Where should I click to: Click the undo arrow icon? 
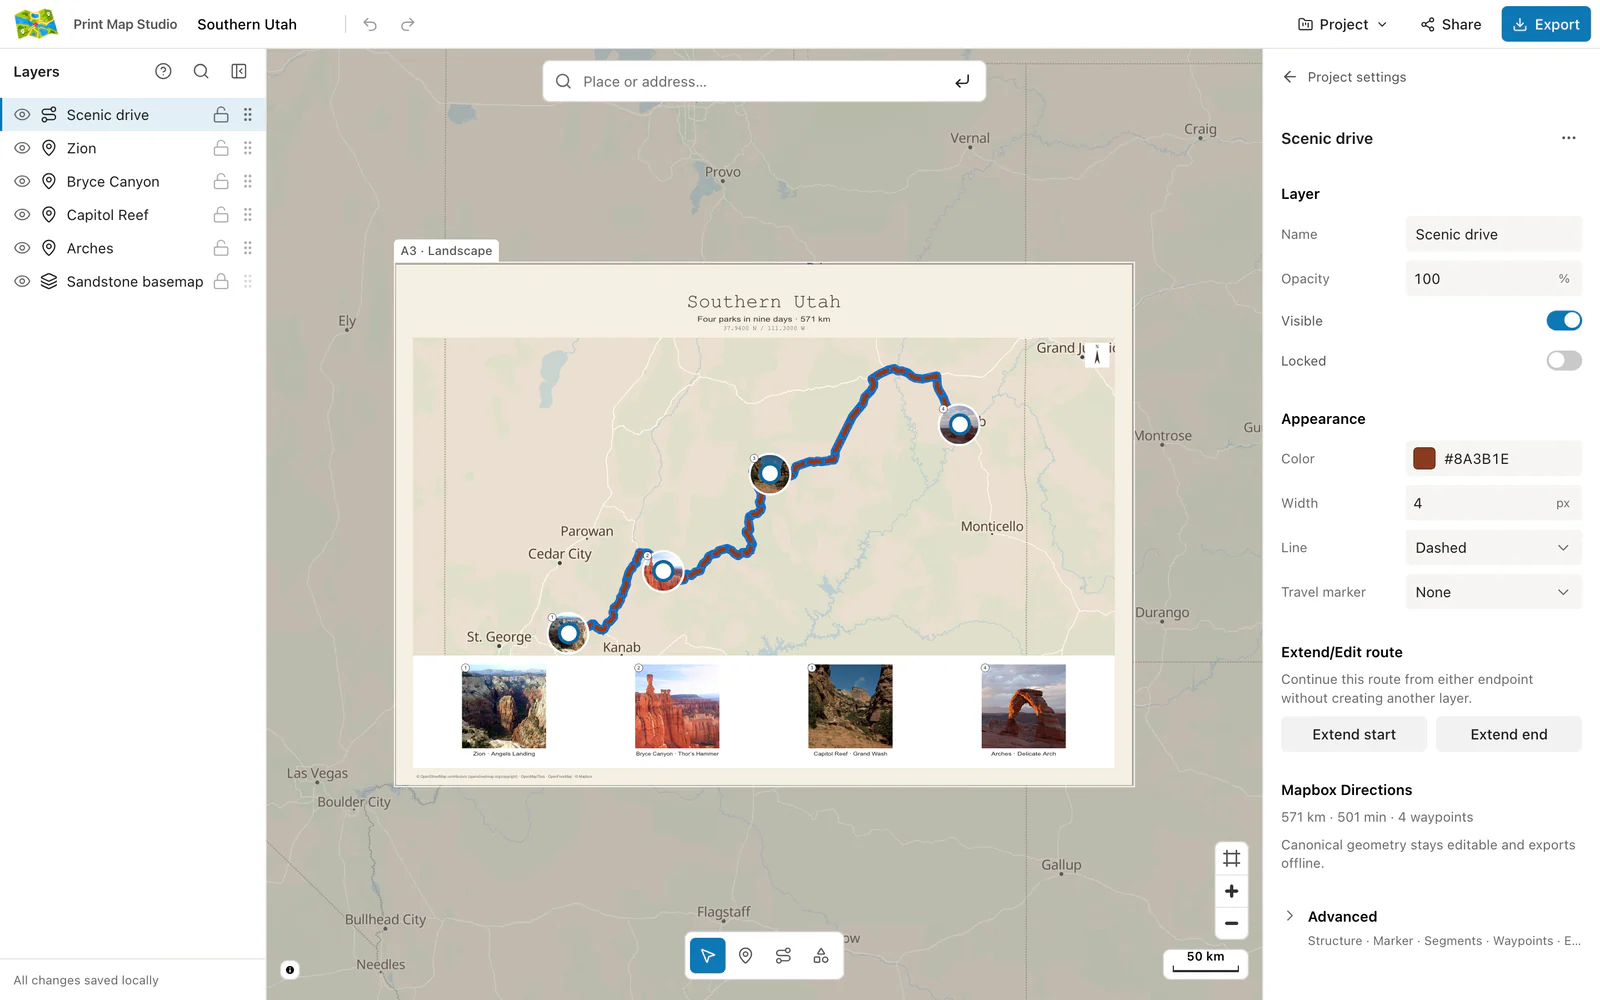[x=370, y=24]
